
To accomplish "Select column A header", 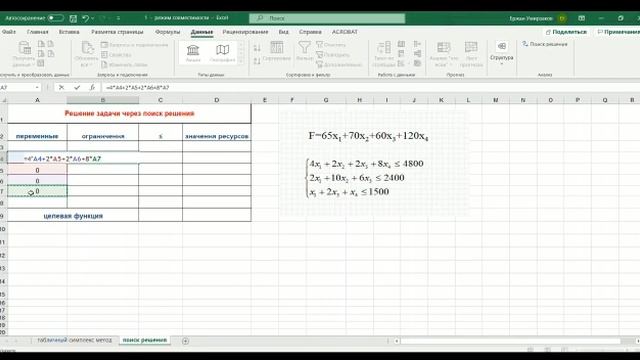I will click(37, 100).
